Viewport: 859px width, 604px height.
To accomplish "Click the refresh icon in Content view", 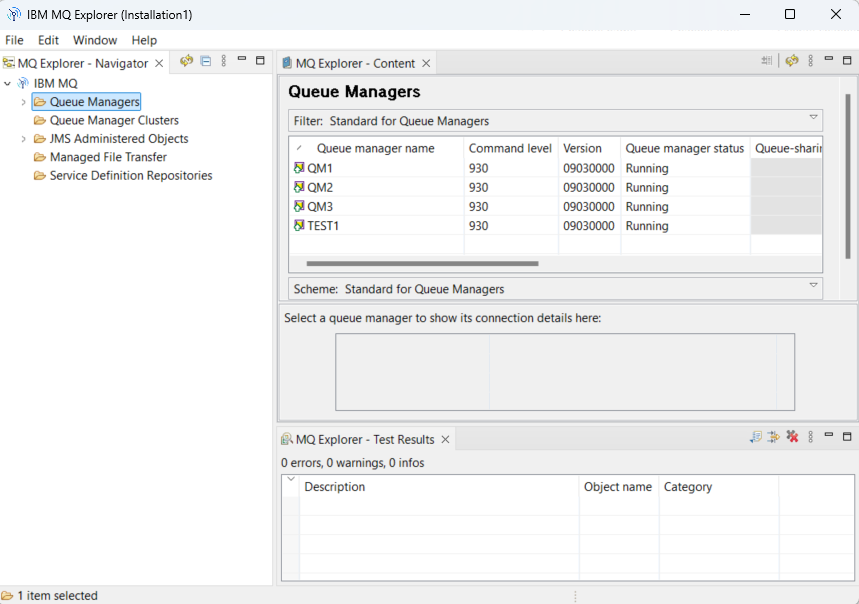I will [792, 61].
